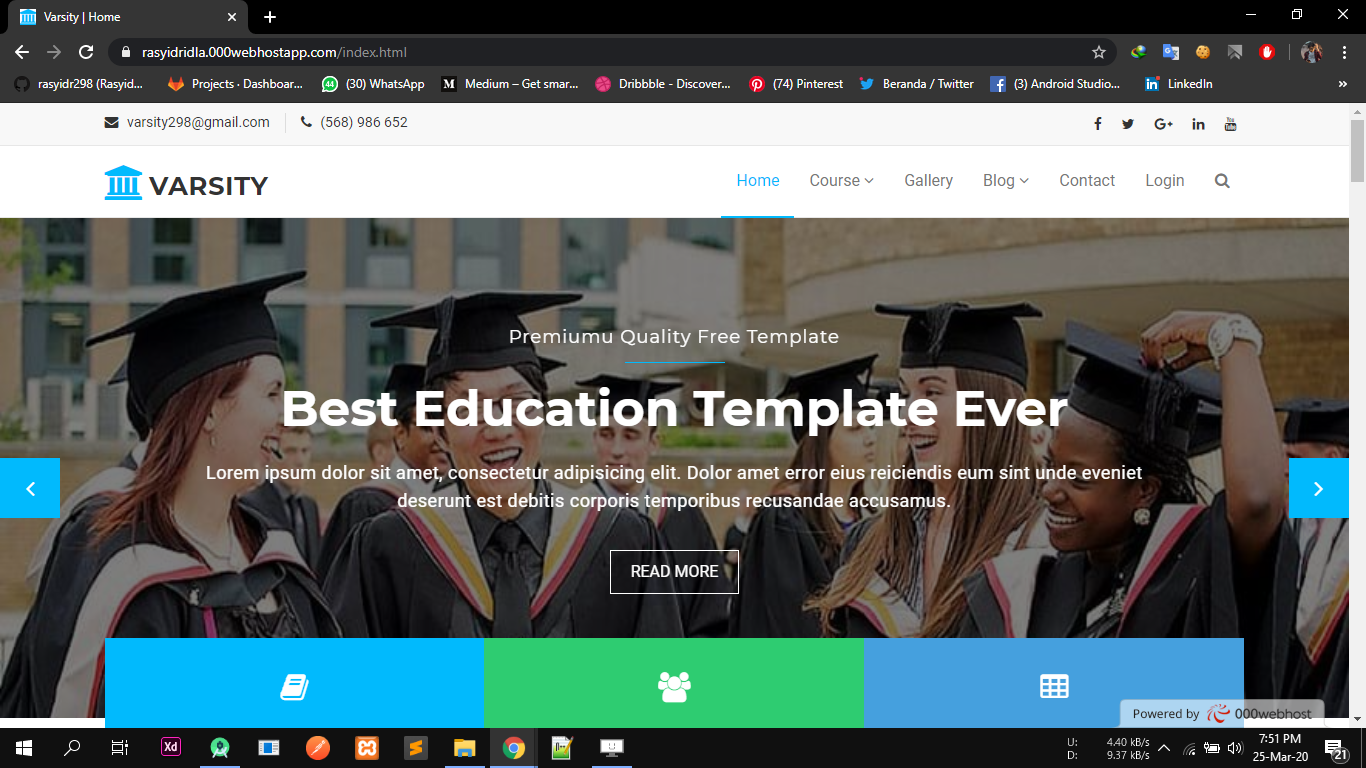
Task: Click the YouTube icon in the header
Action: (1231, 123)
